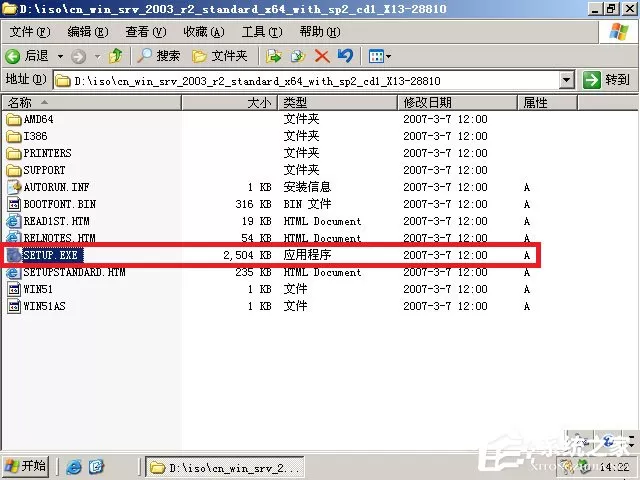Image resolution: width=640 pixels, height=480 pixels.
Task: Click the blue Undo arrow icon
Action: [x=345, y=56]
